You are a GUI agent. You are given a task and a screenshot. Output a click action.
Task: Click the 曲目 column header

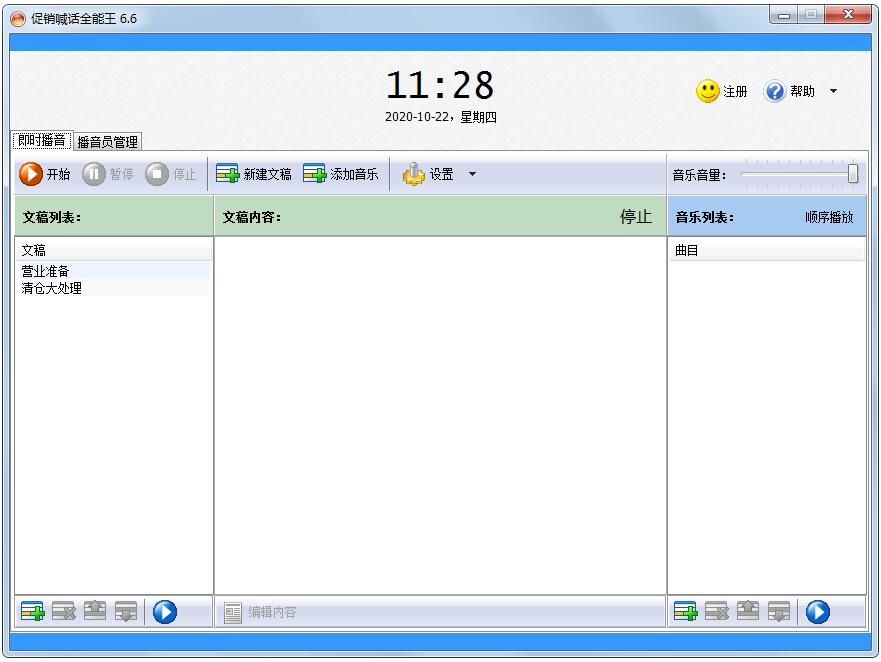[687, 250]
